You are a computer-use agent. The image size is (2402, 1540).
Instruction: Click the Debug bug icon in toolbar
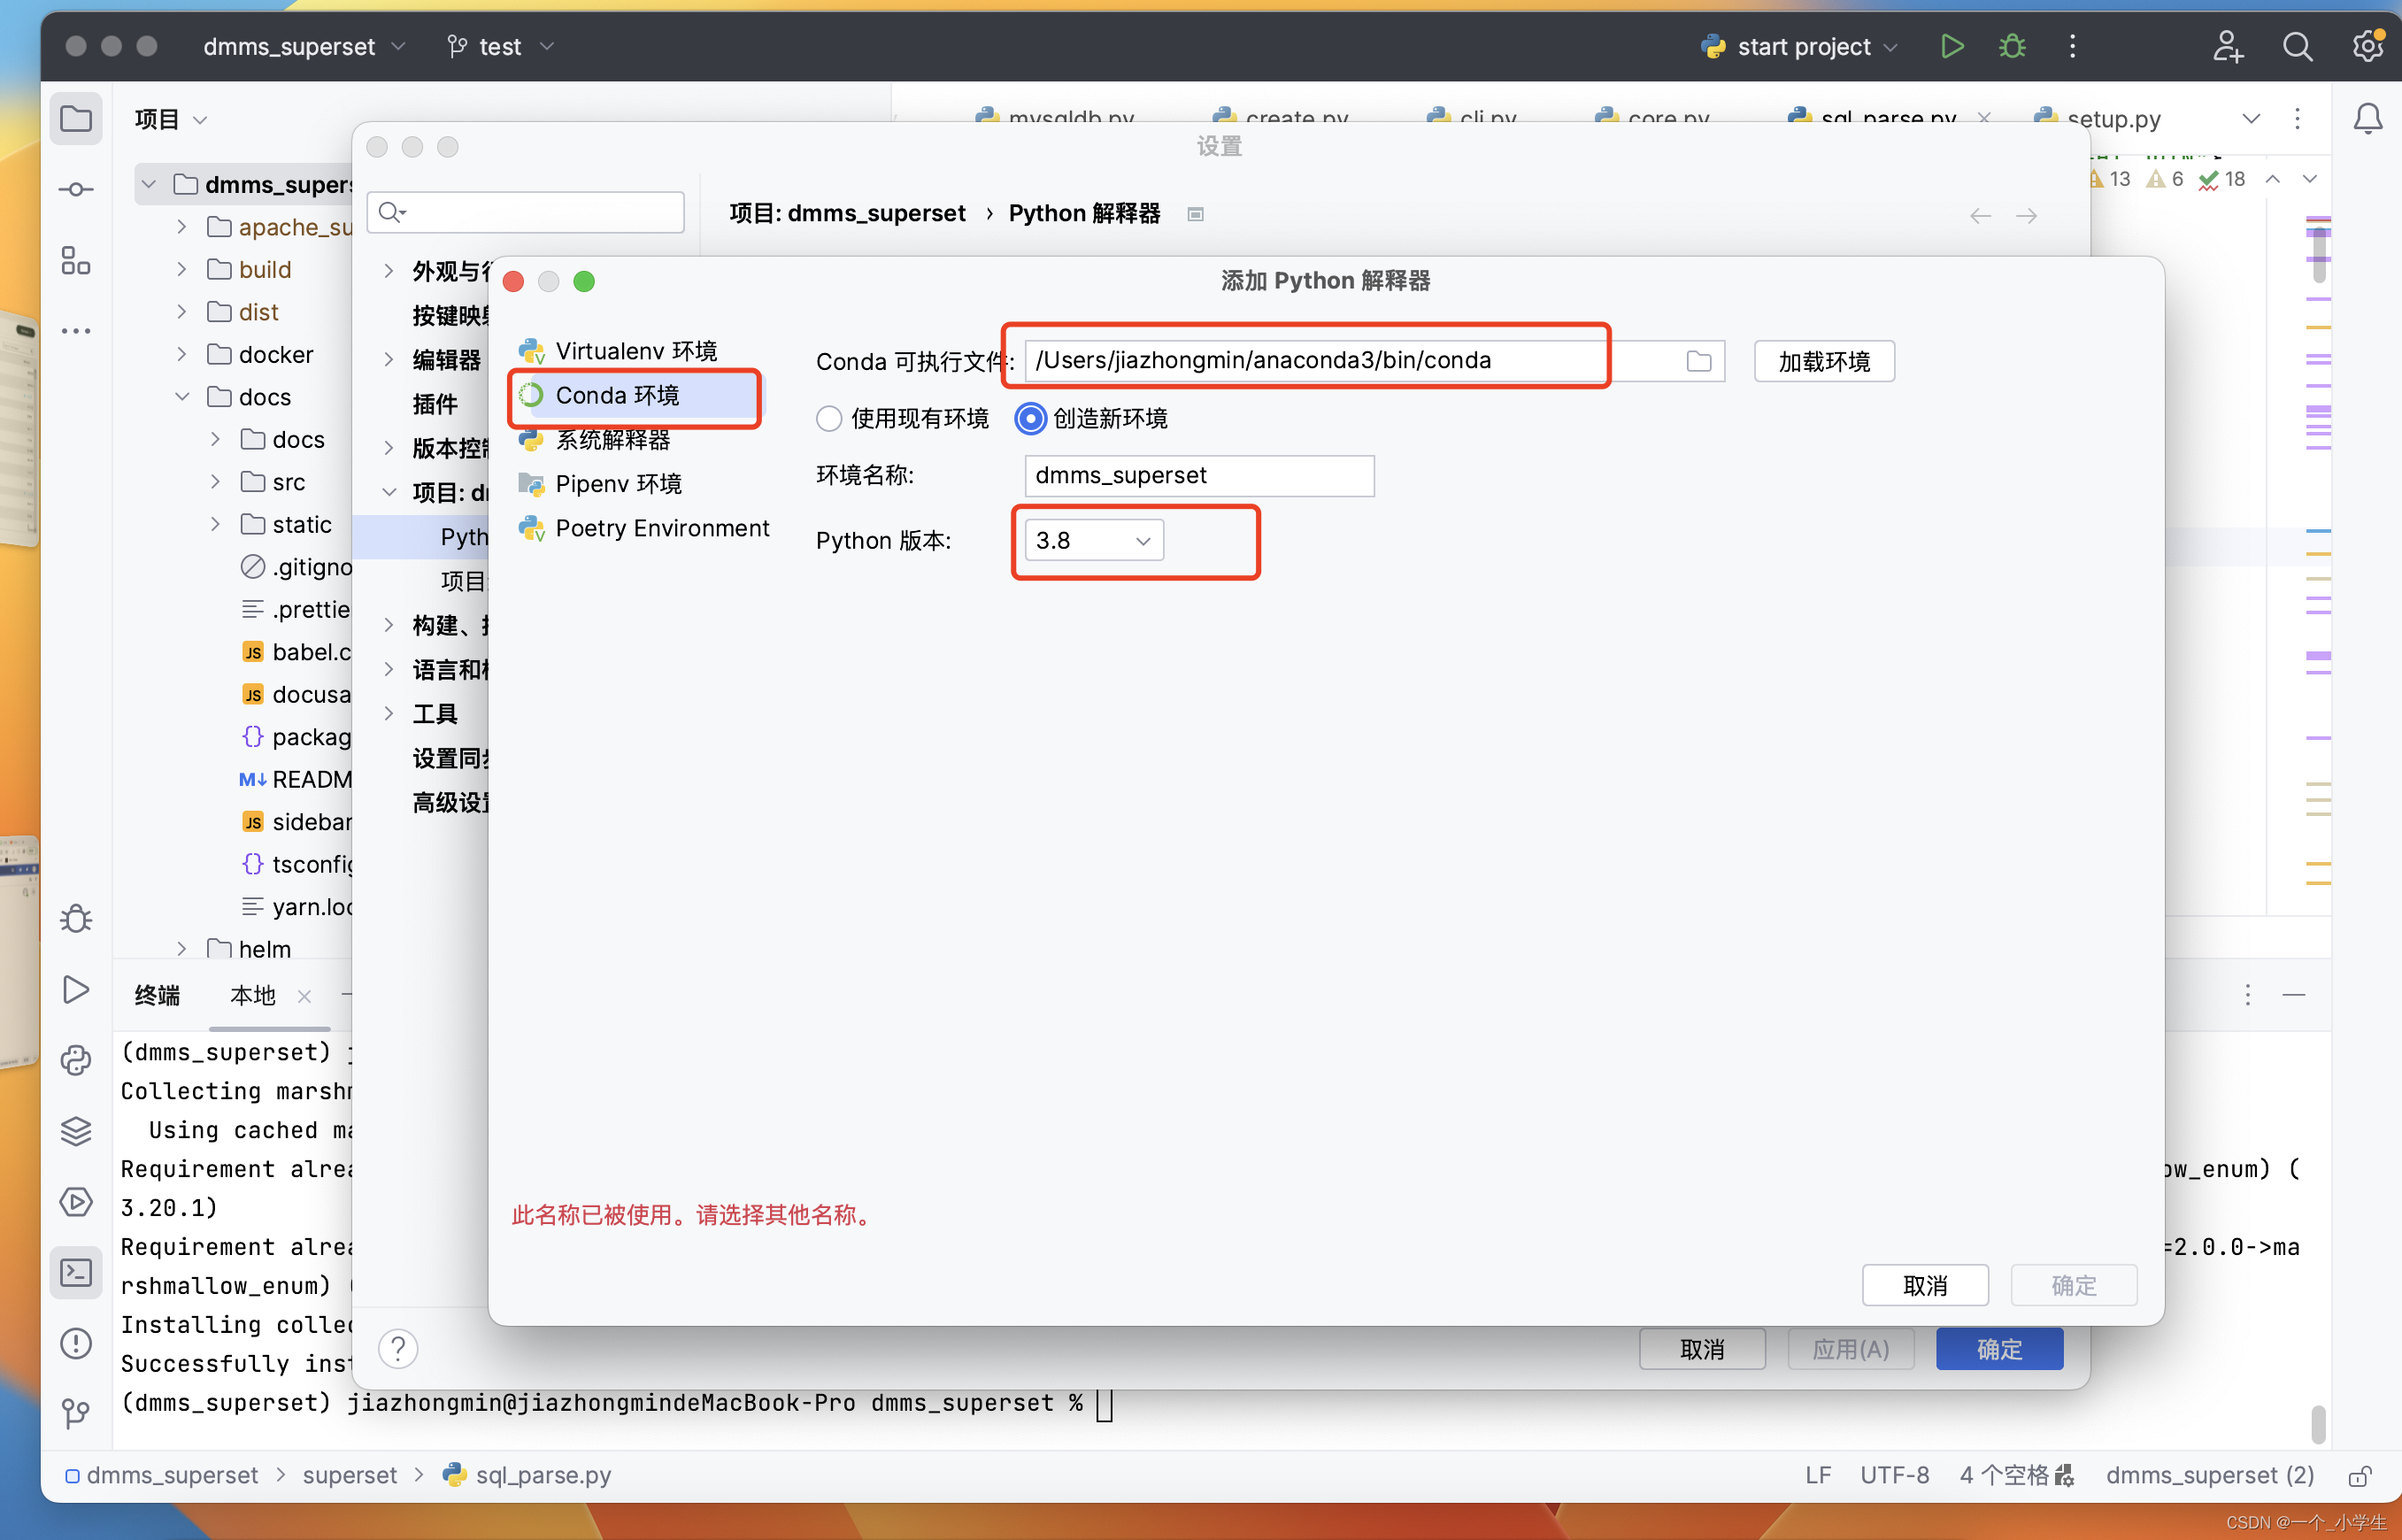click(x=2011, y=46)
